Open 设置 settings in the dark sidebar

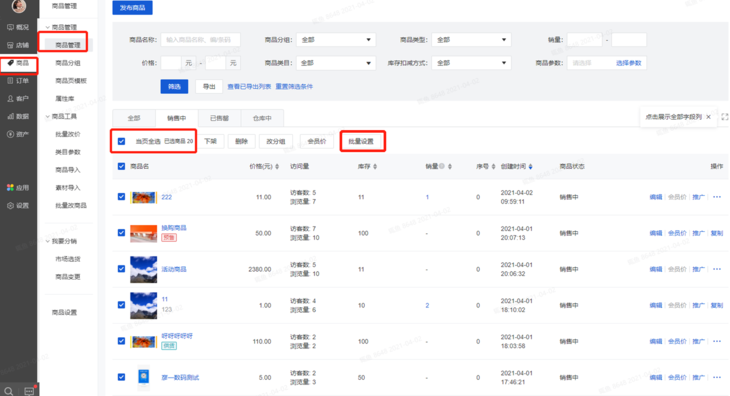click(18, 205)
